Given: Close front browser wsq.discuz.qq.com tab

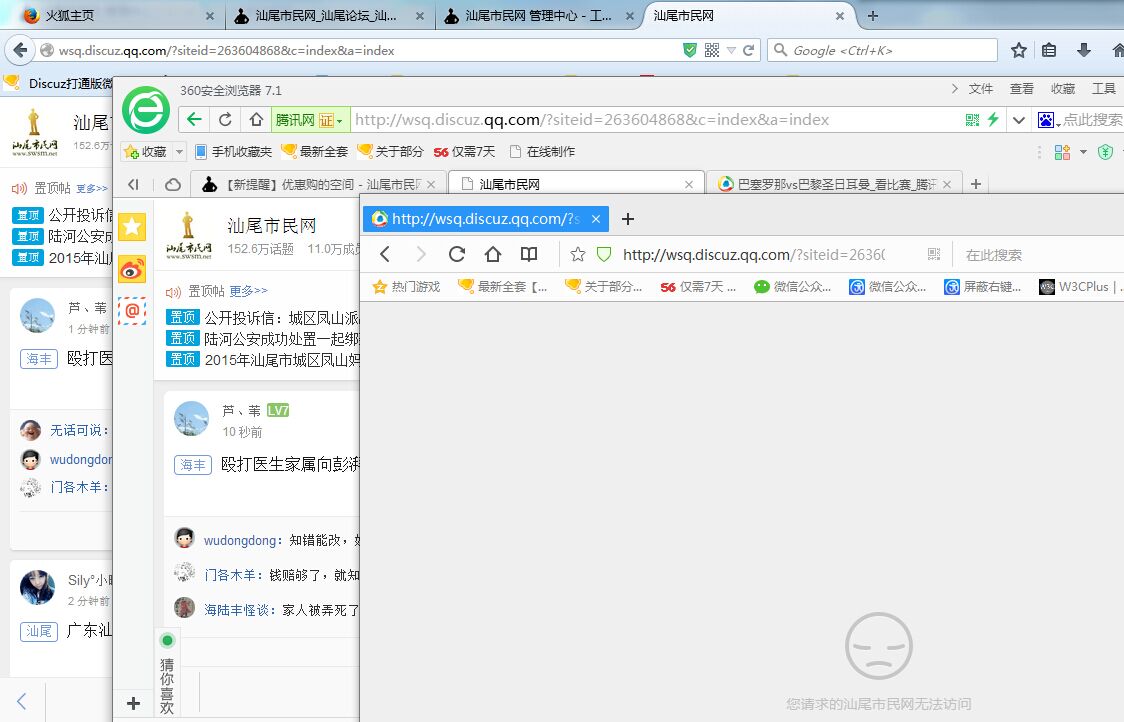Looking at the screenshot, I should (x=596, y=219).
